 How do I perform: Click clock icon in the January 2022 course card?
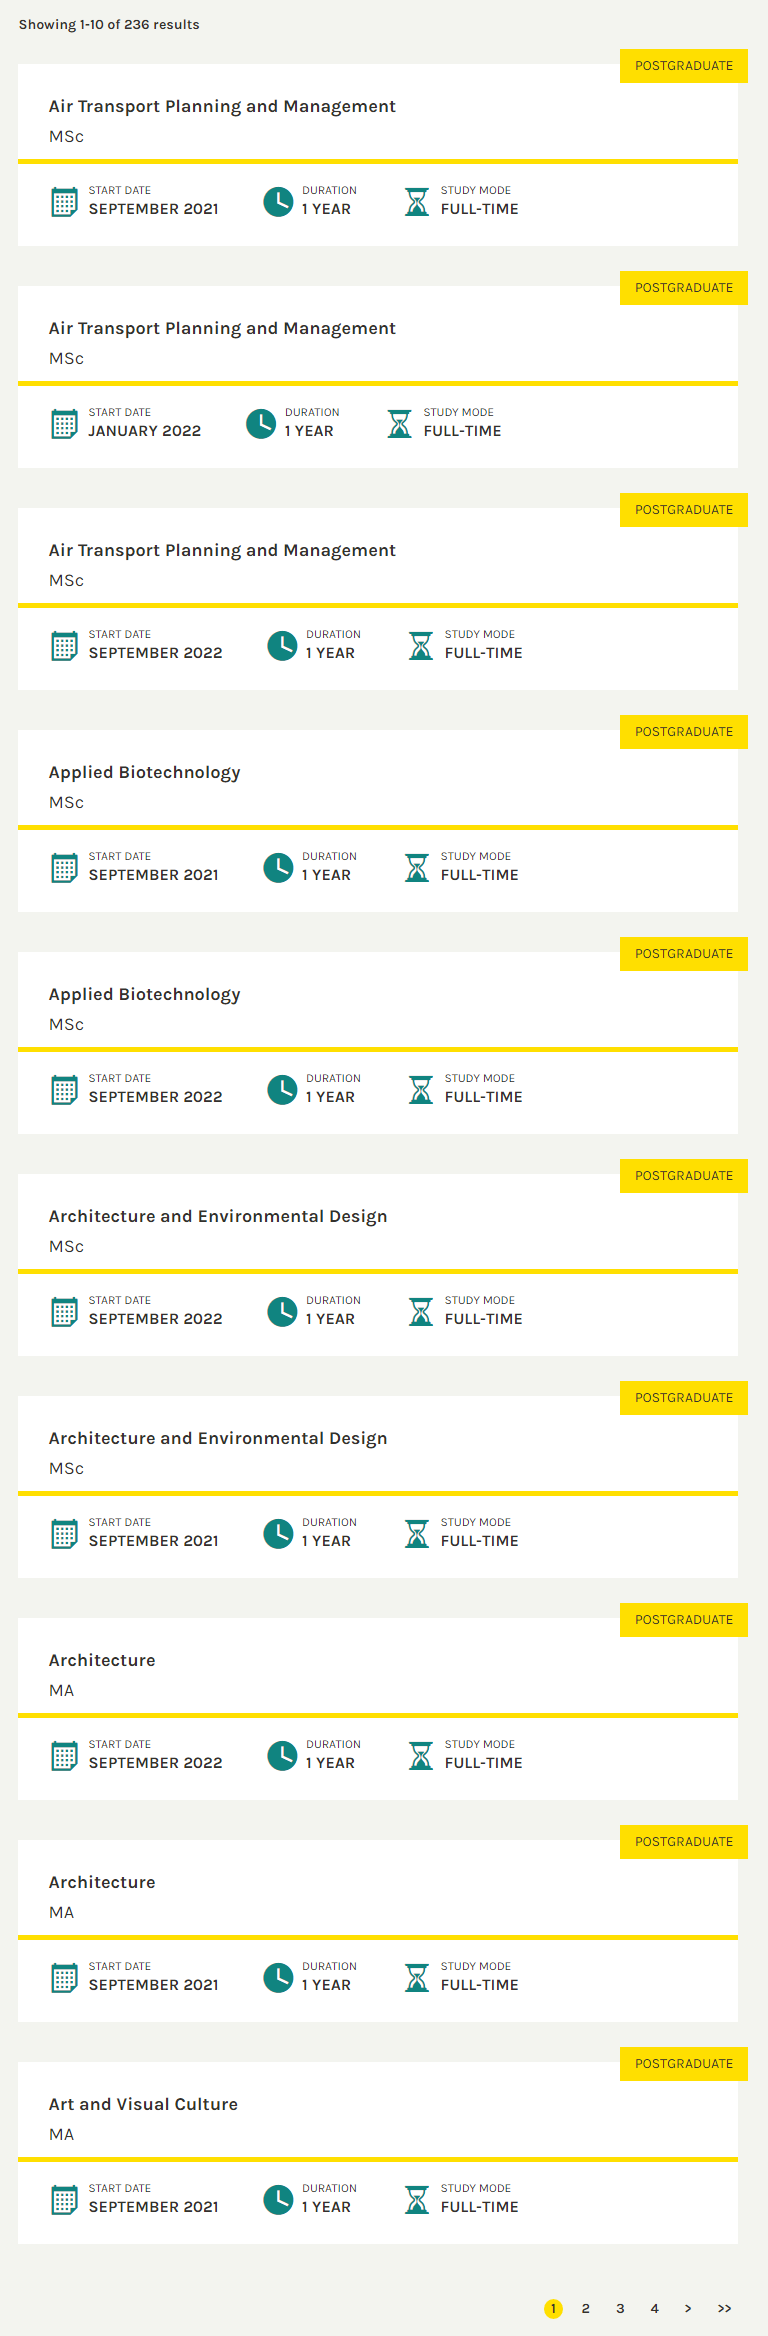click(x=261, y=424)
